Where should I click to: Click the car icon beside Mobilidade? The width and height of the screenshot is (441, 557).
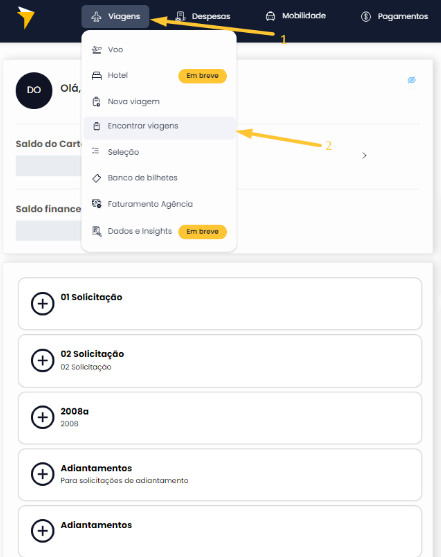(270, 16)
